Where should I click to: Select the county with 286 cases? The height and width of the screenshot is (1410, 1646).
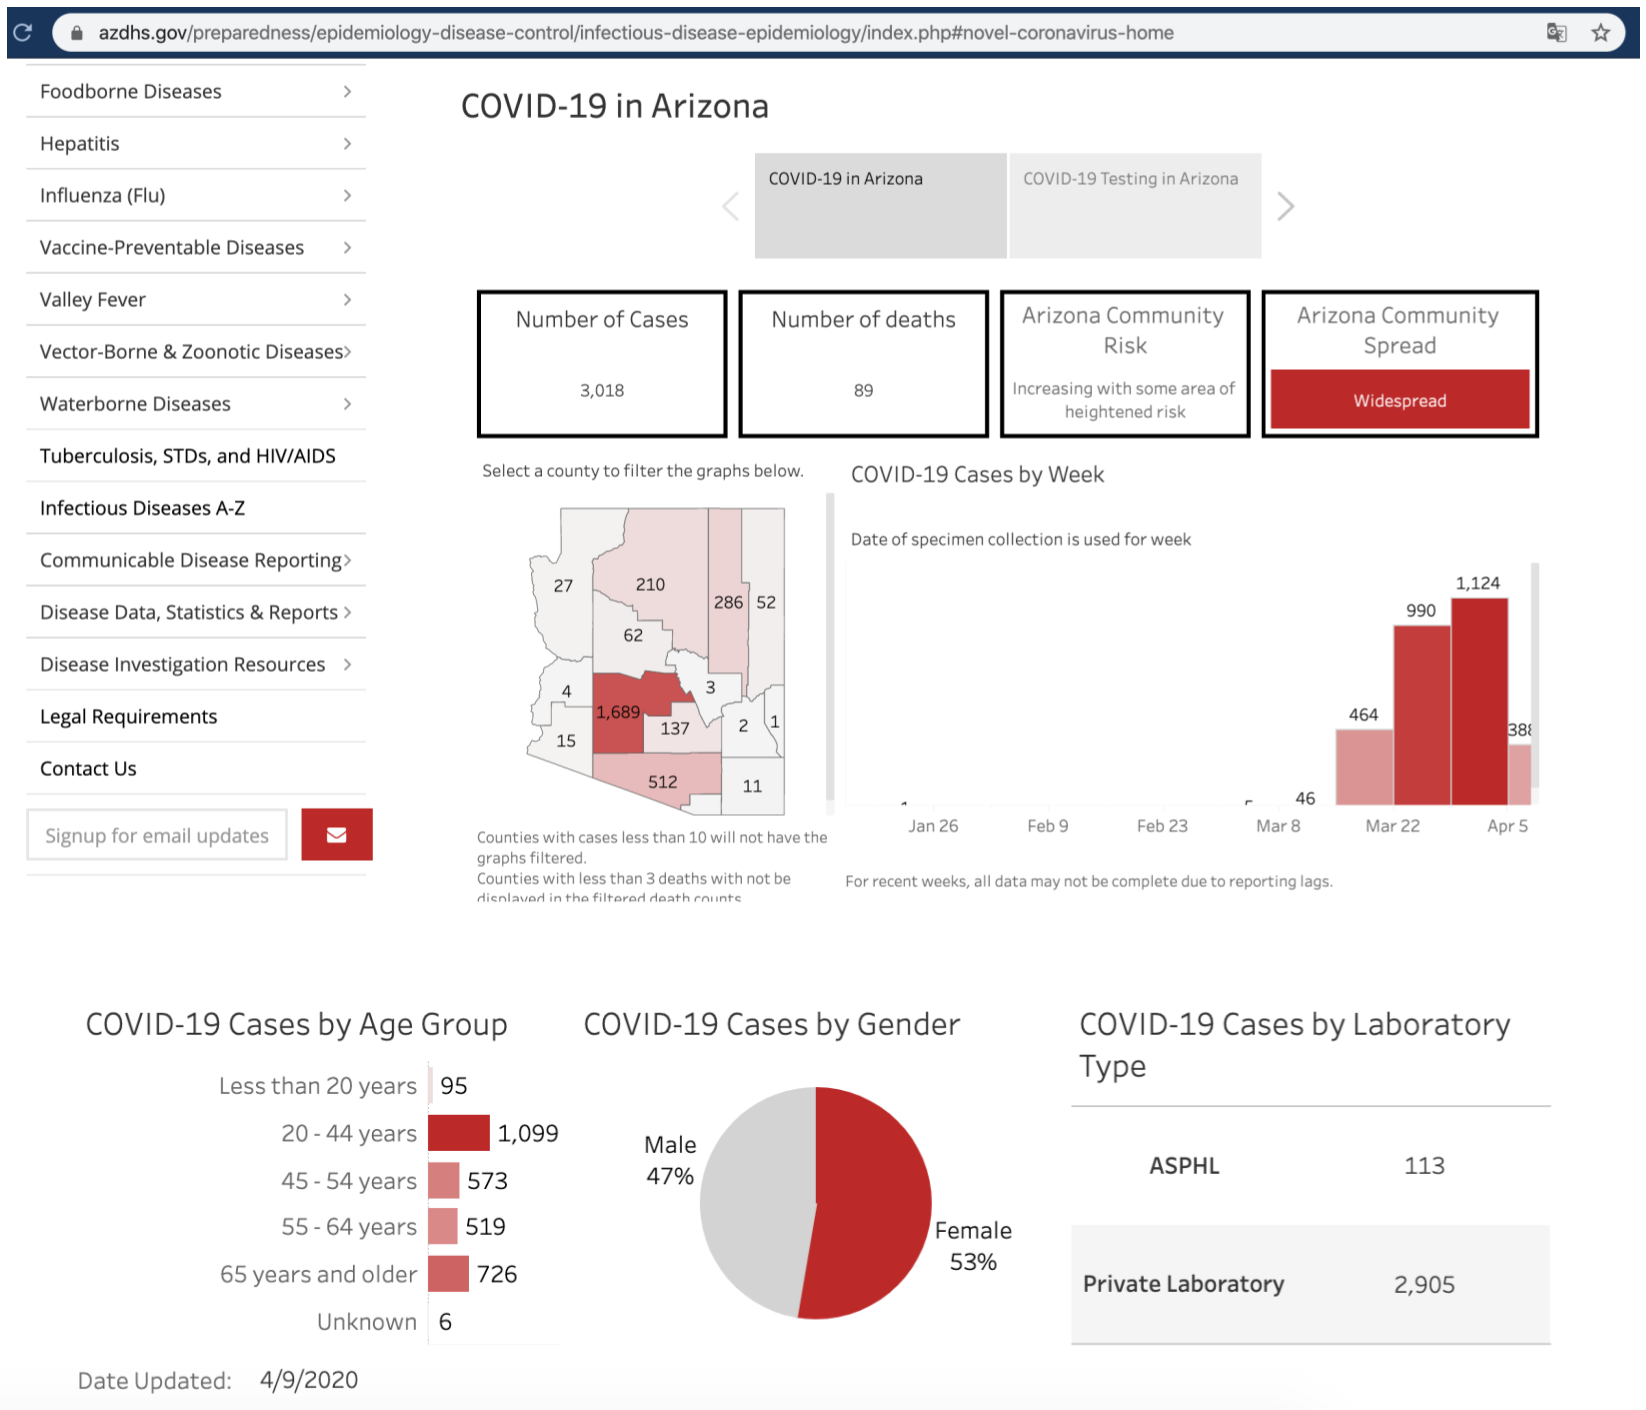[x=728, y=602]
